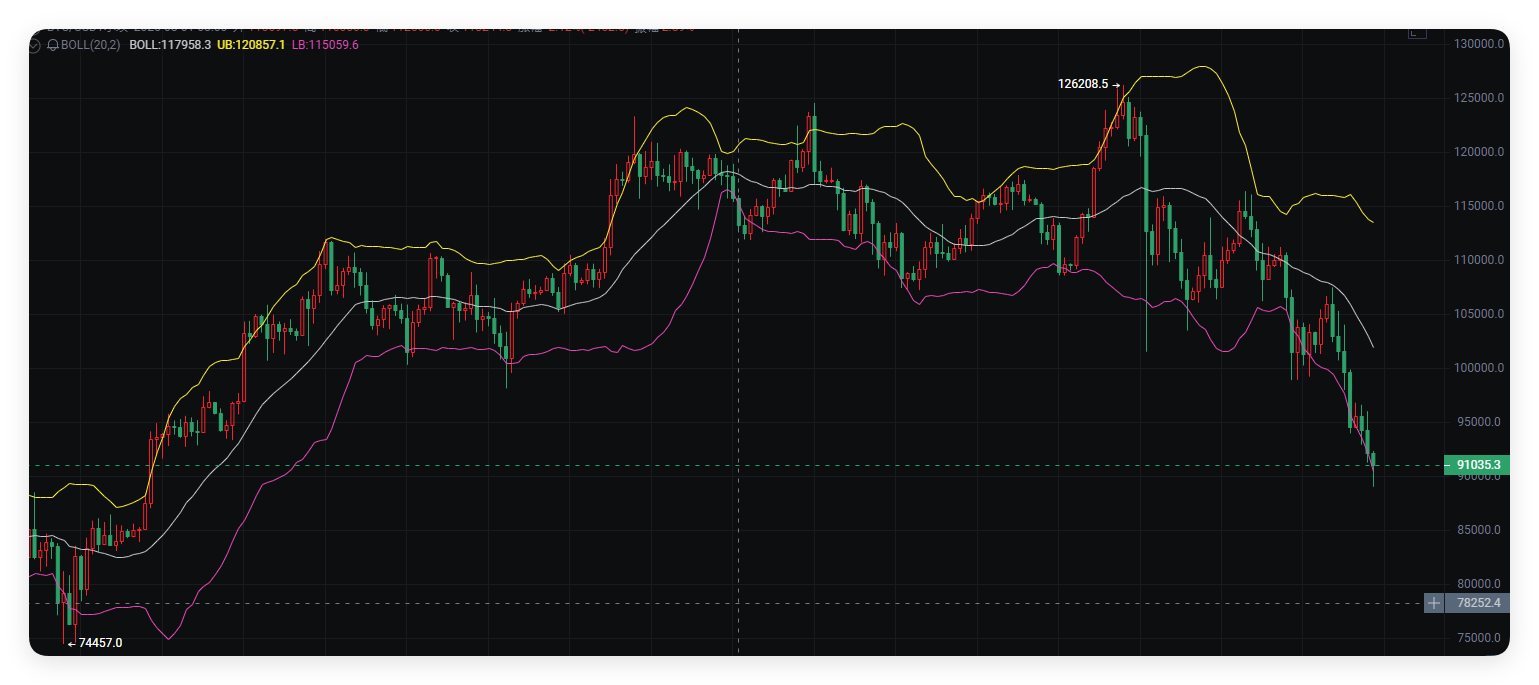Click the plus button beside the 78252.4 crosshair price
Image resolution: width=1539 pixels, height=685 pixels.
[1434, 603]
